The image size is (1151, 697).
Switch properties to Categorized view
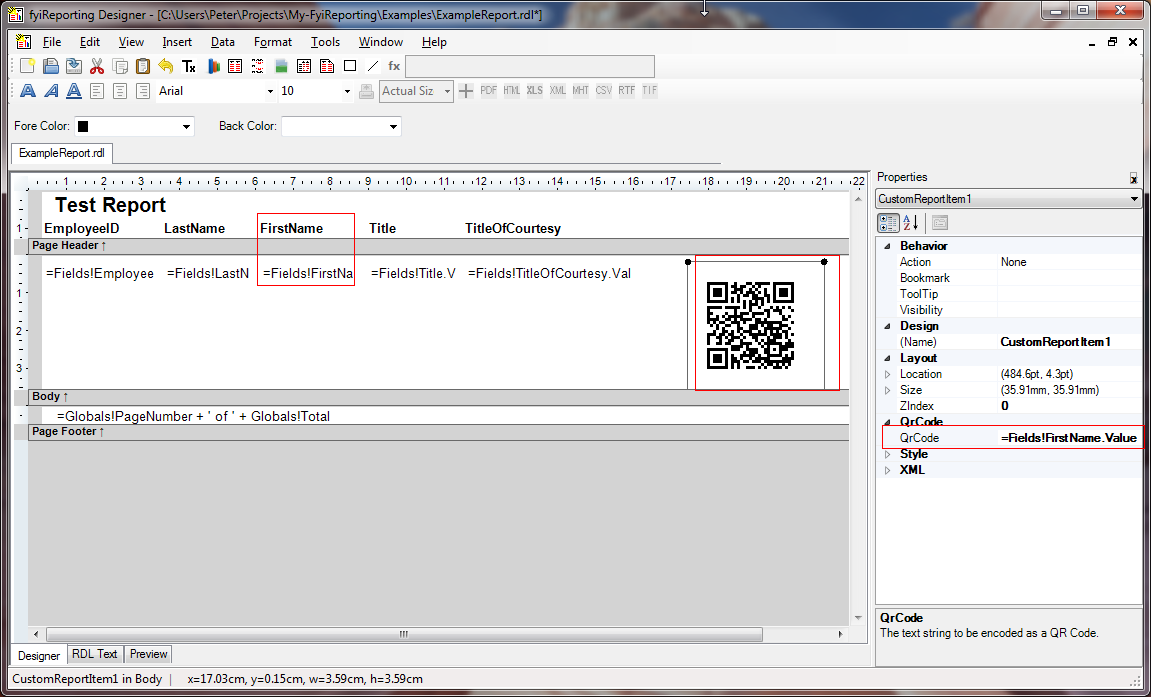point(888,222)
